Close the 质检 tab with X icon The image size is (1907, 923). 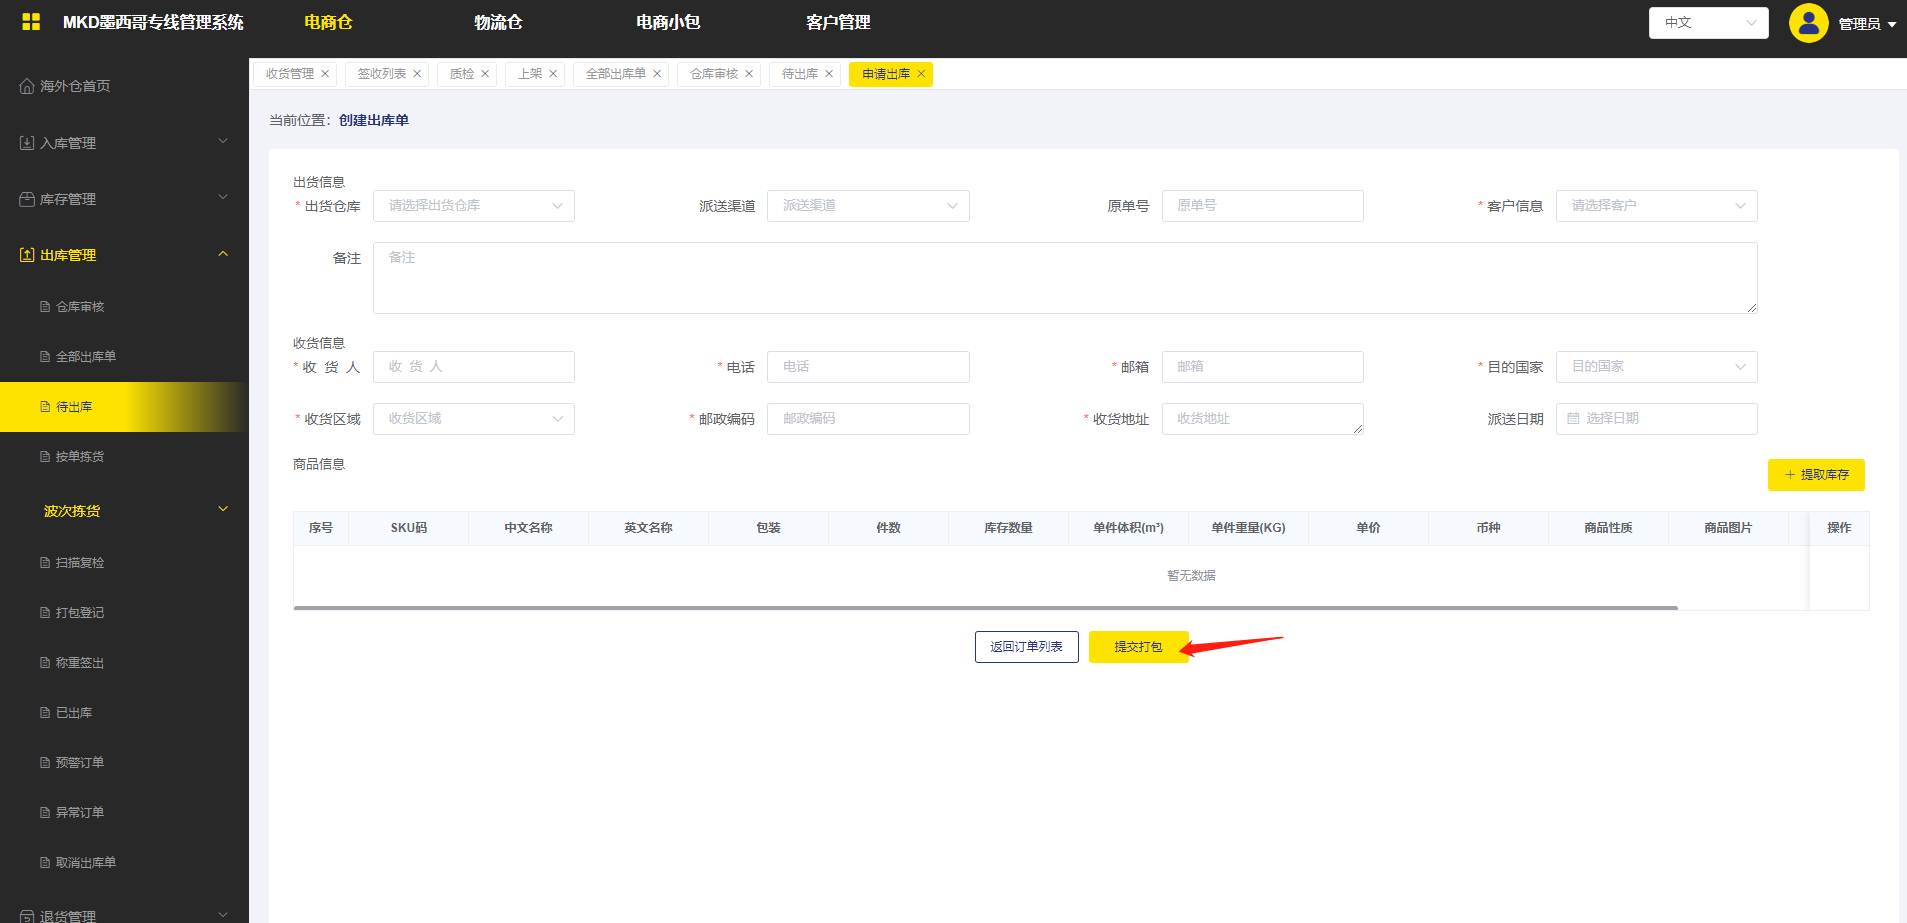pos(485,74)
